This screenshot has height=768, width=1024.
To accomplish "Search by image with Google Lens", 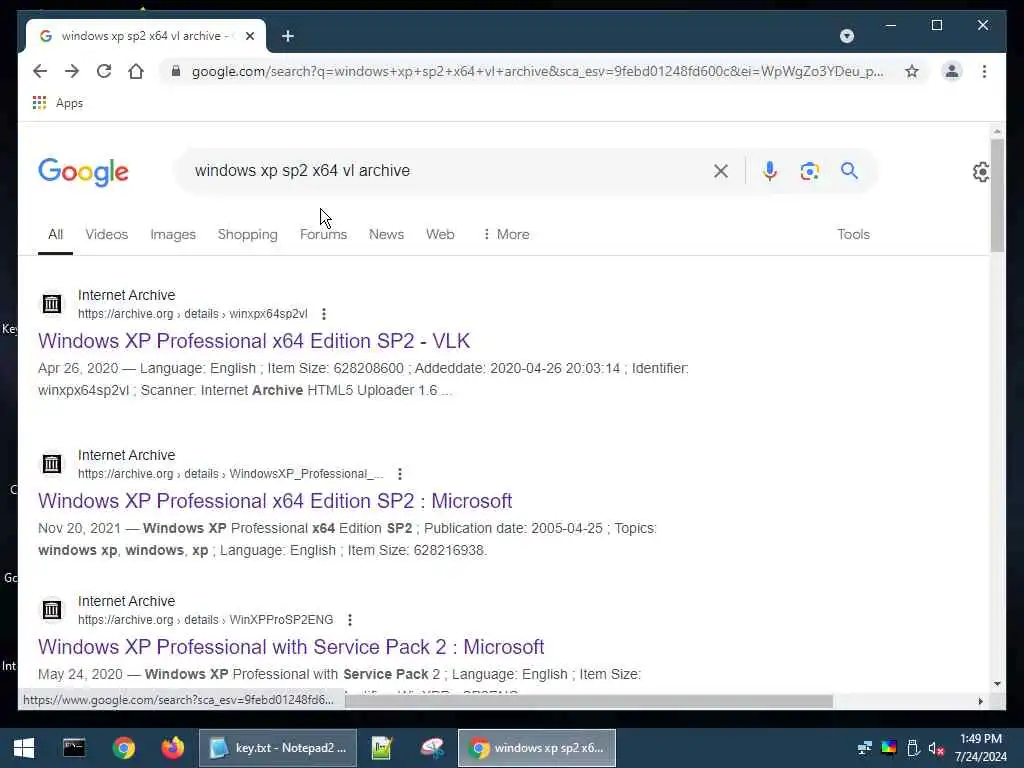I will point(810,171).
